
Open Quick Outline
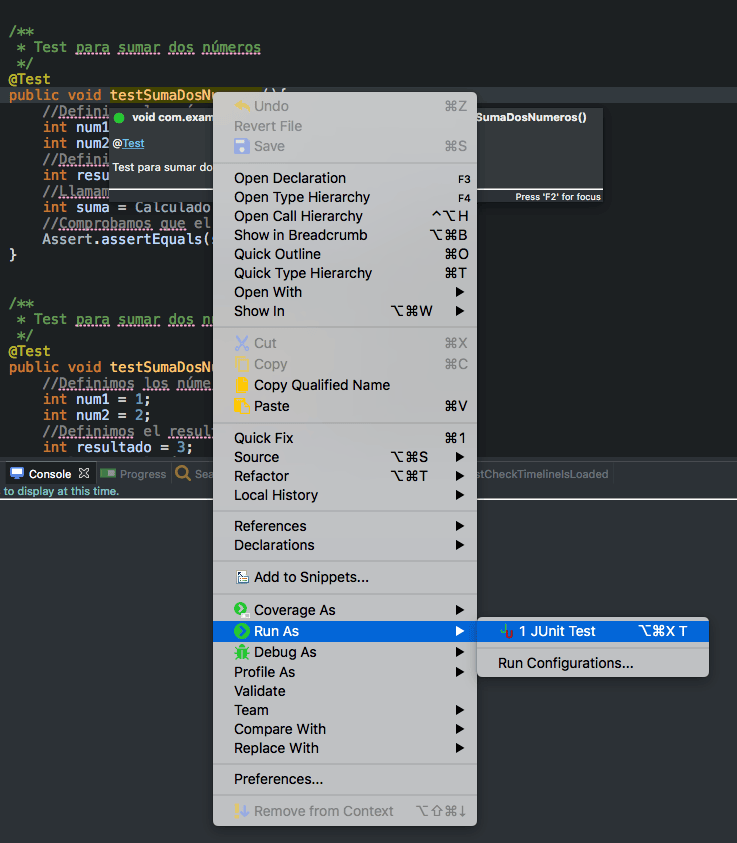345,254
